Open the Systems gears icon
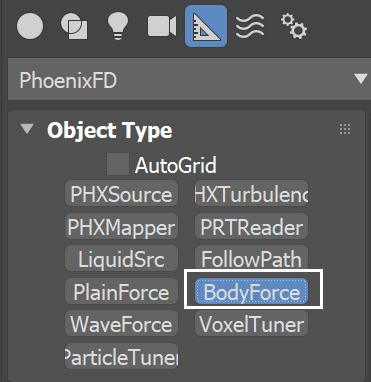Screen dimensions: 371x382 [294, 26]
